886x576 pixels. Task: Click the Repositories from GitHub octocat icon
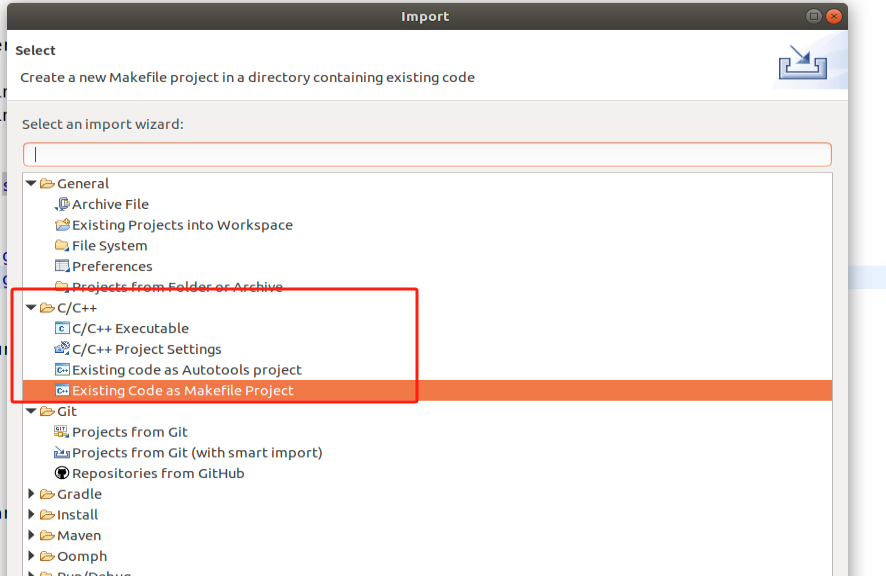pos(62,473)
